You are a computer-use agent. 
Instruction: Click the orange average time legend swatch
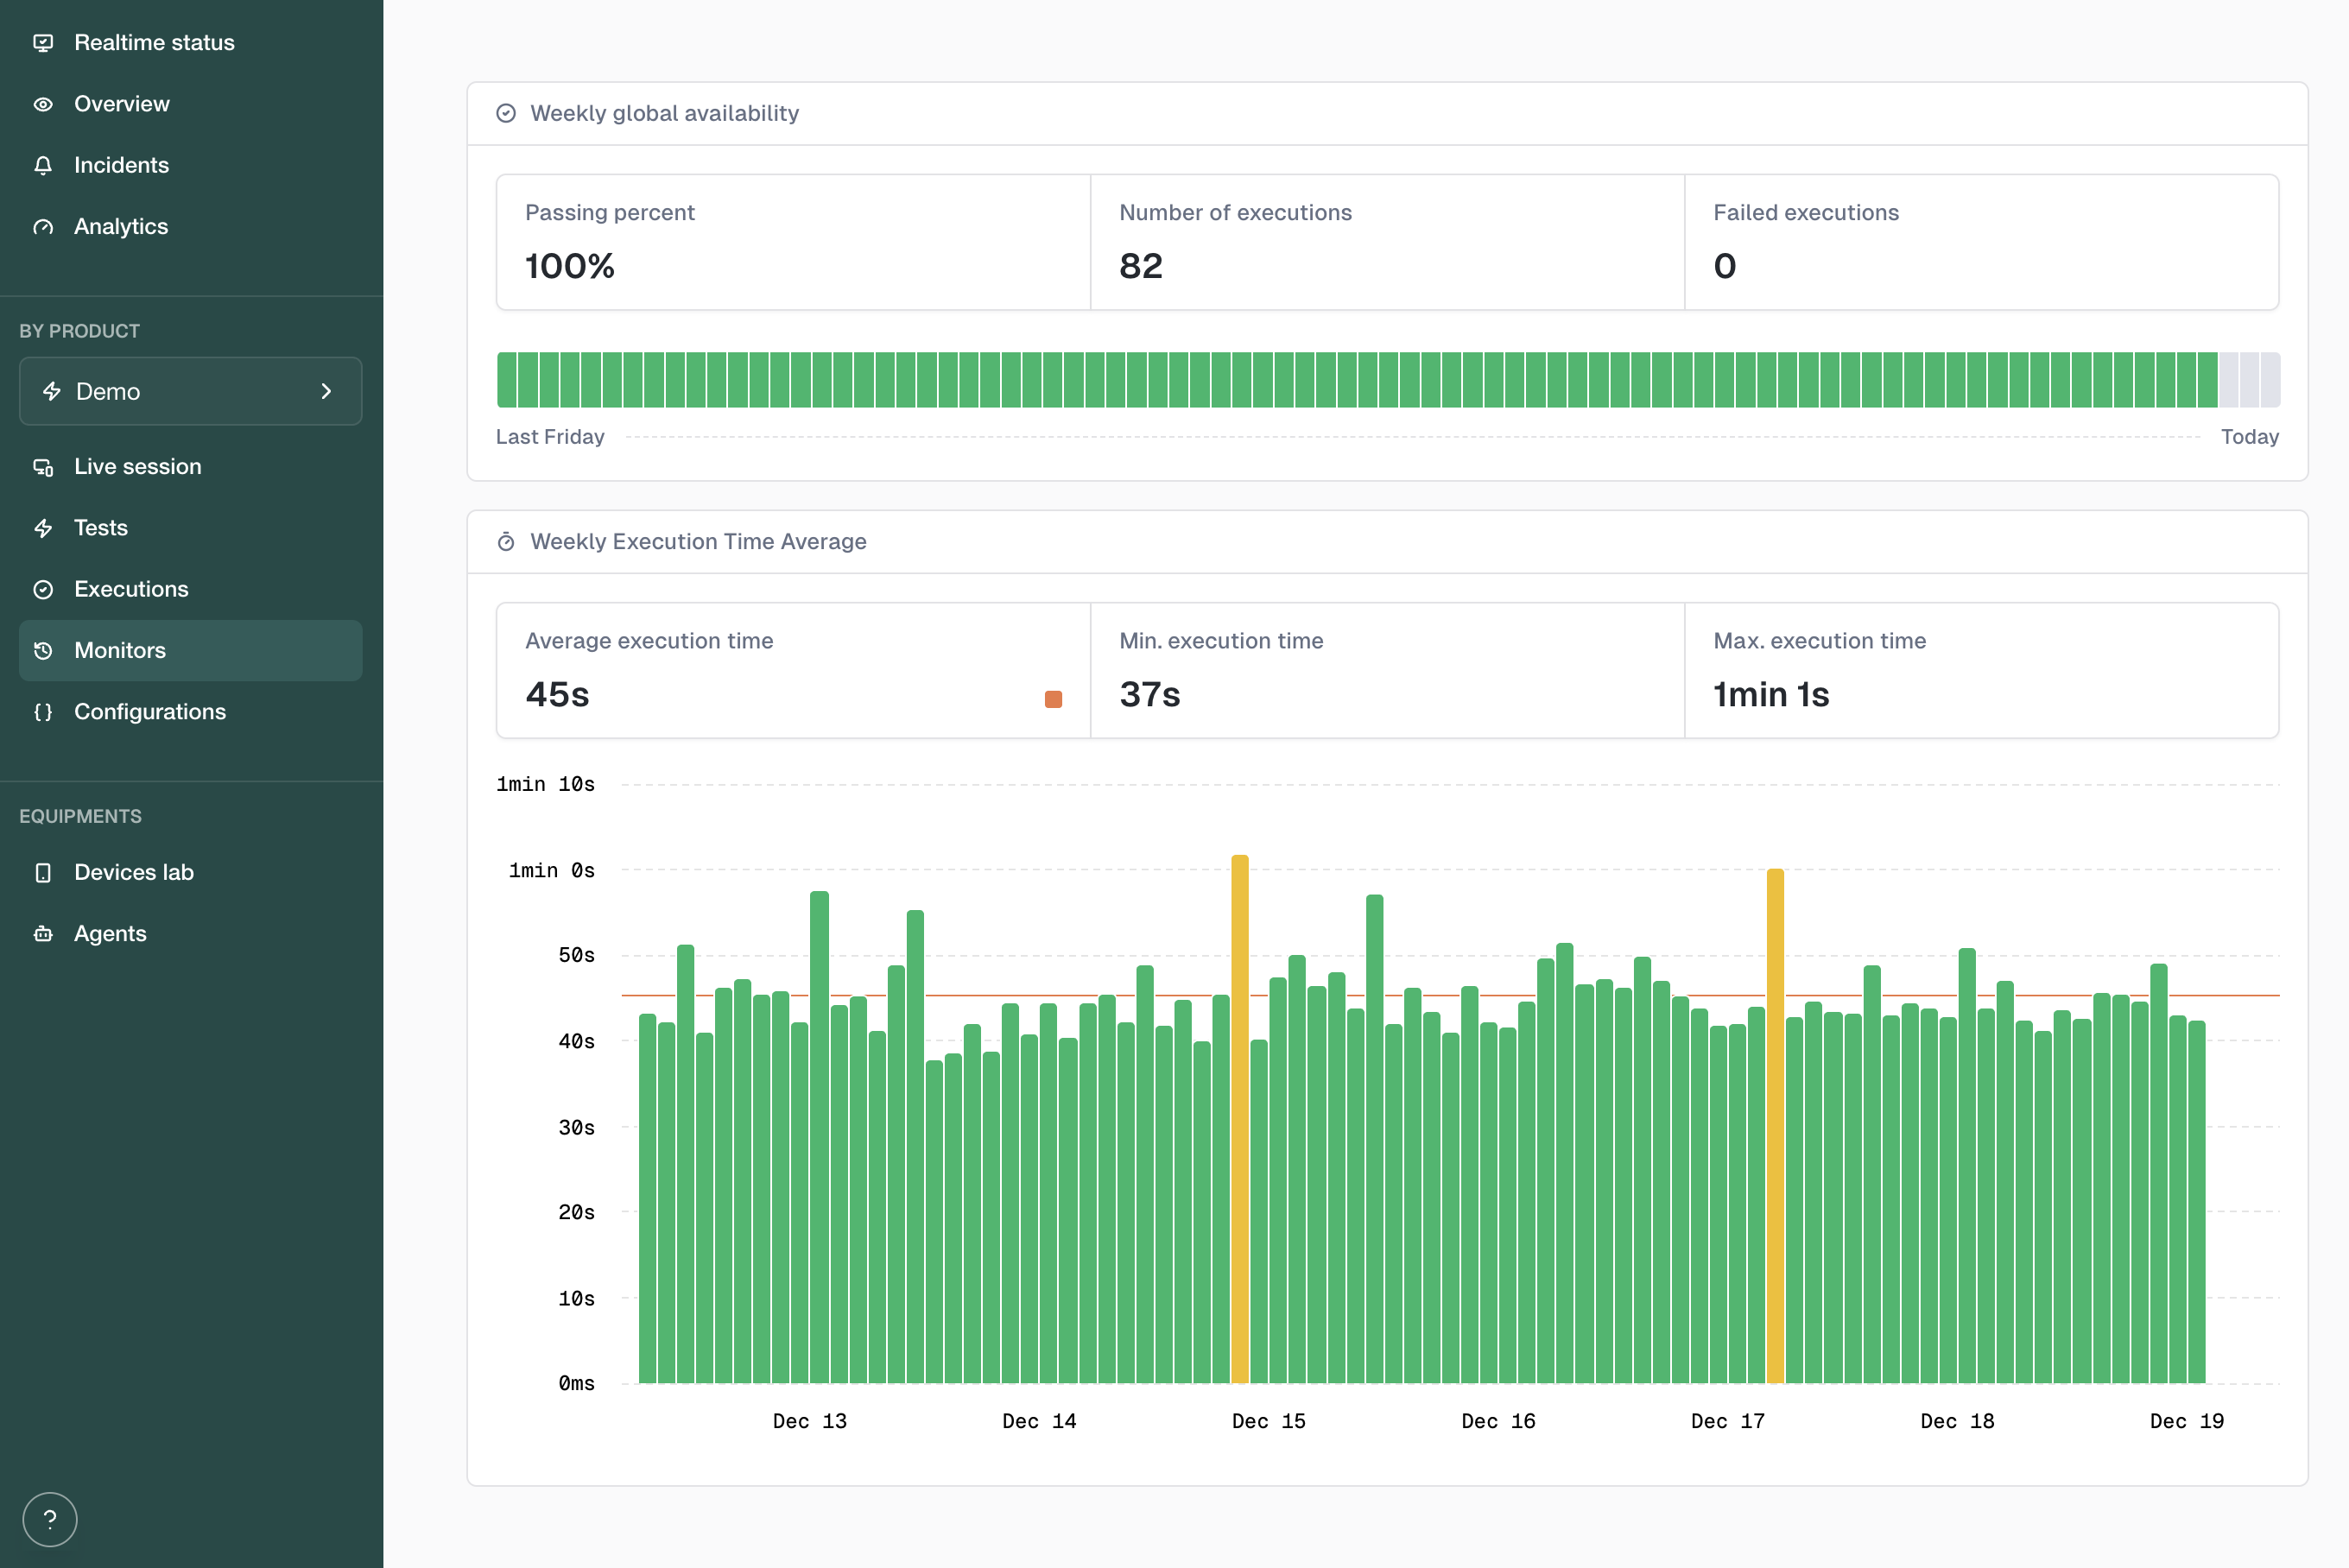click(x=1053, y=699)
